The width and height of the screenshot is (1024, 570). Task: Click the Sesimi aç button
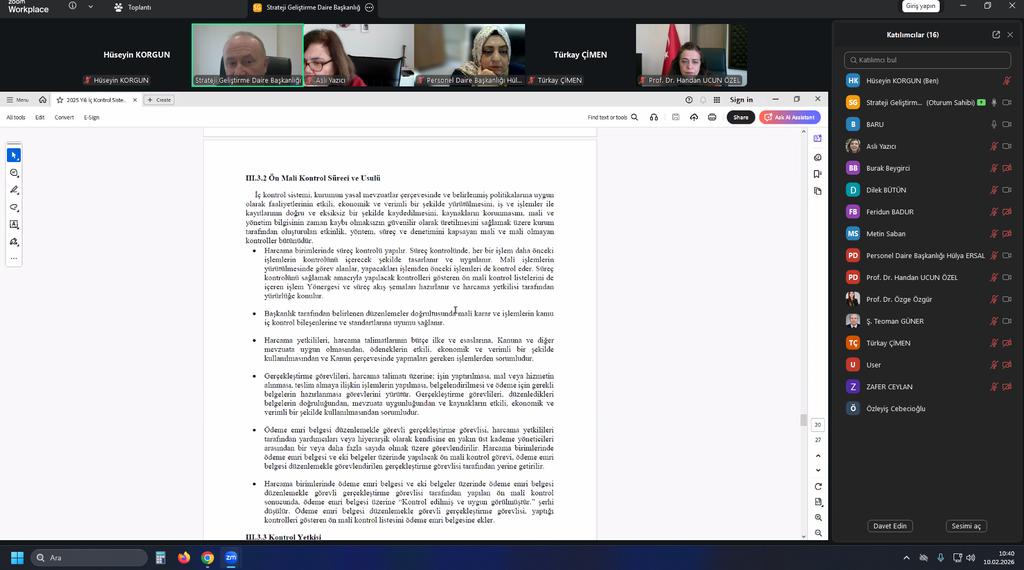(965, 526)
